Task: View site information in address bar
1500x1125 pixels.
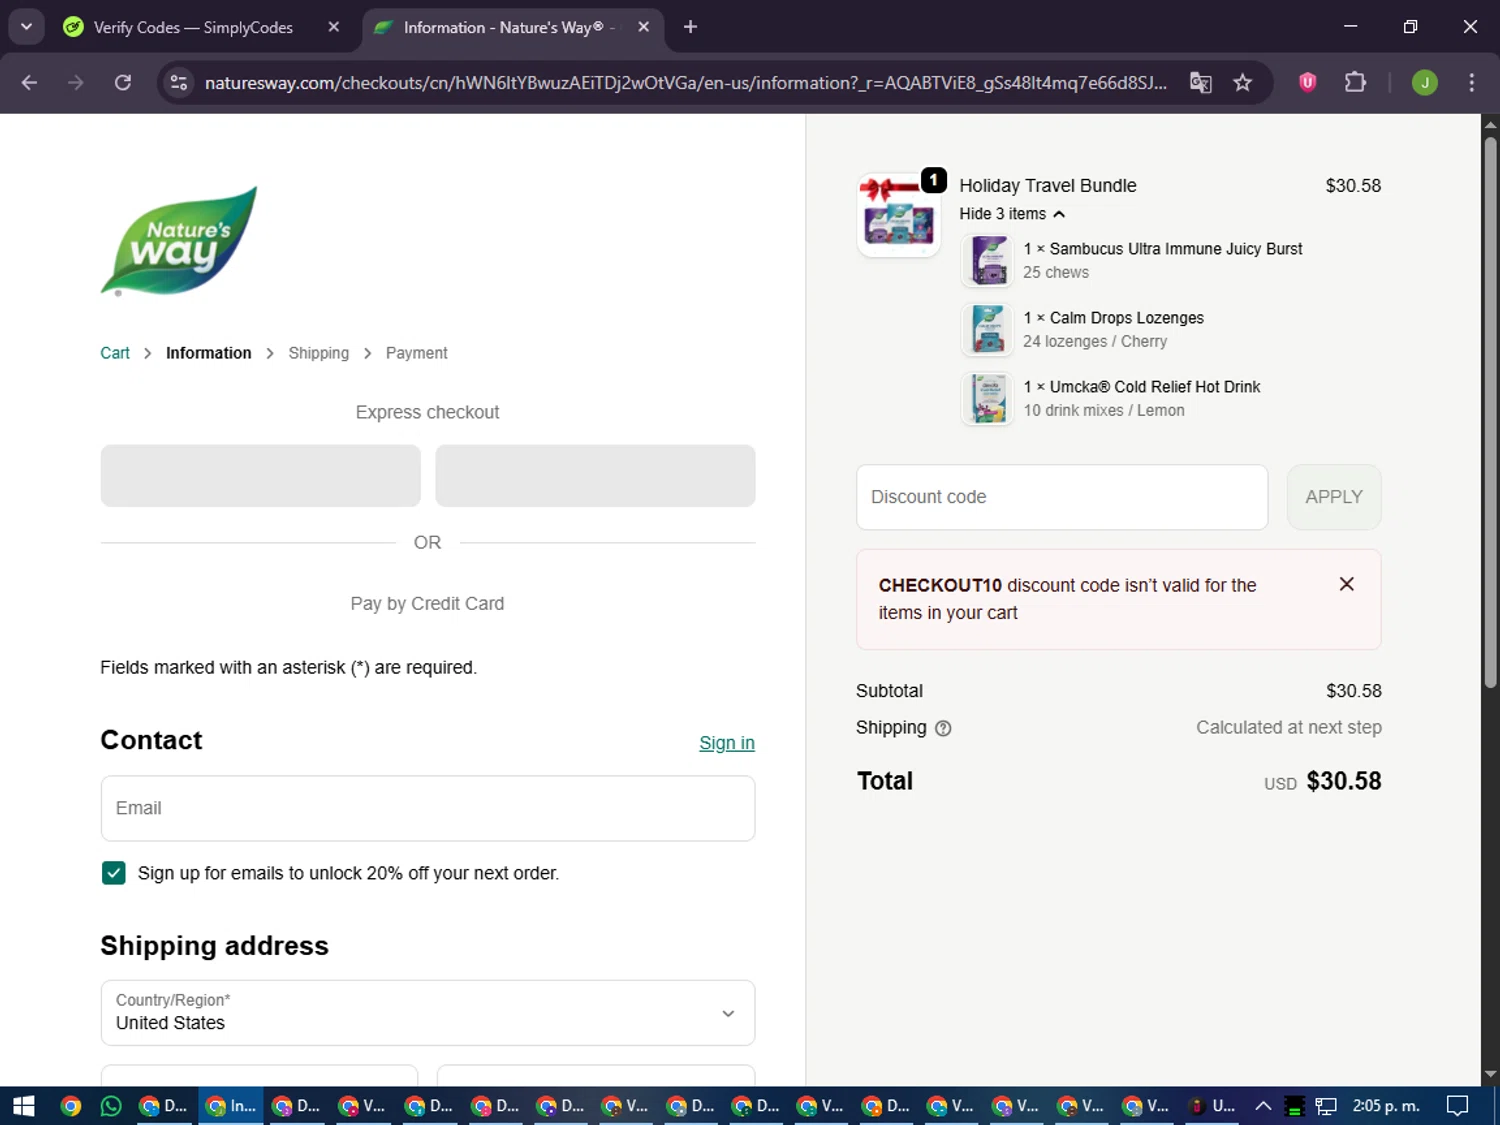Action: click(x=179, y=82)
